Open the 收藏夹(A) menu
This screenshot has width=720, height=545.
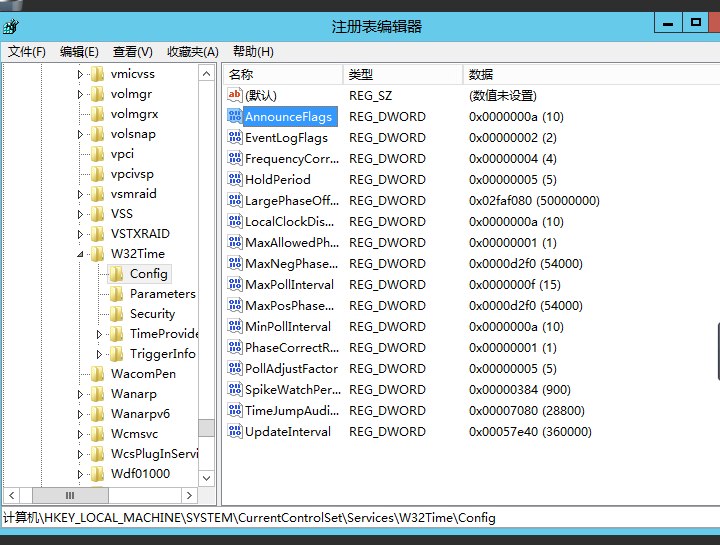[x=192, y=52]
